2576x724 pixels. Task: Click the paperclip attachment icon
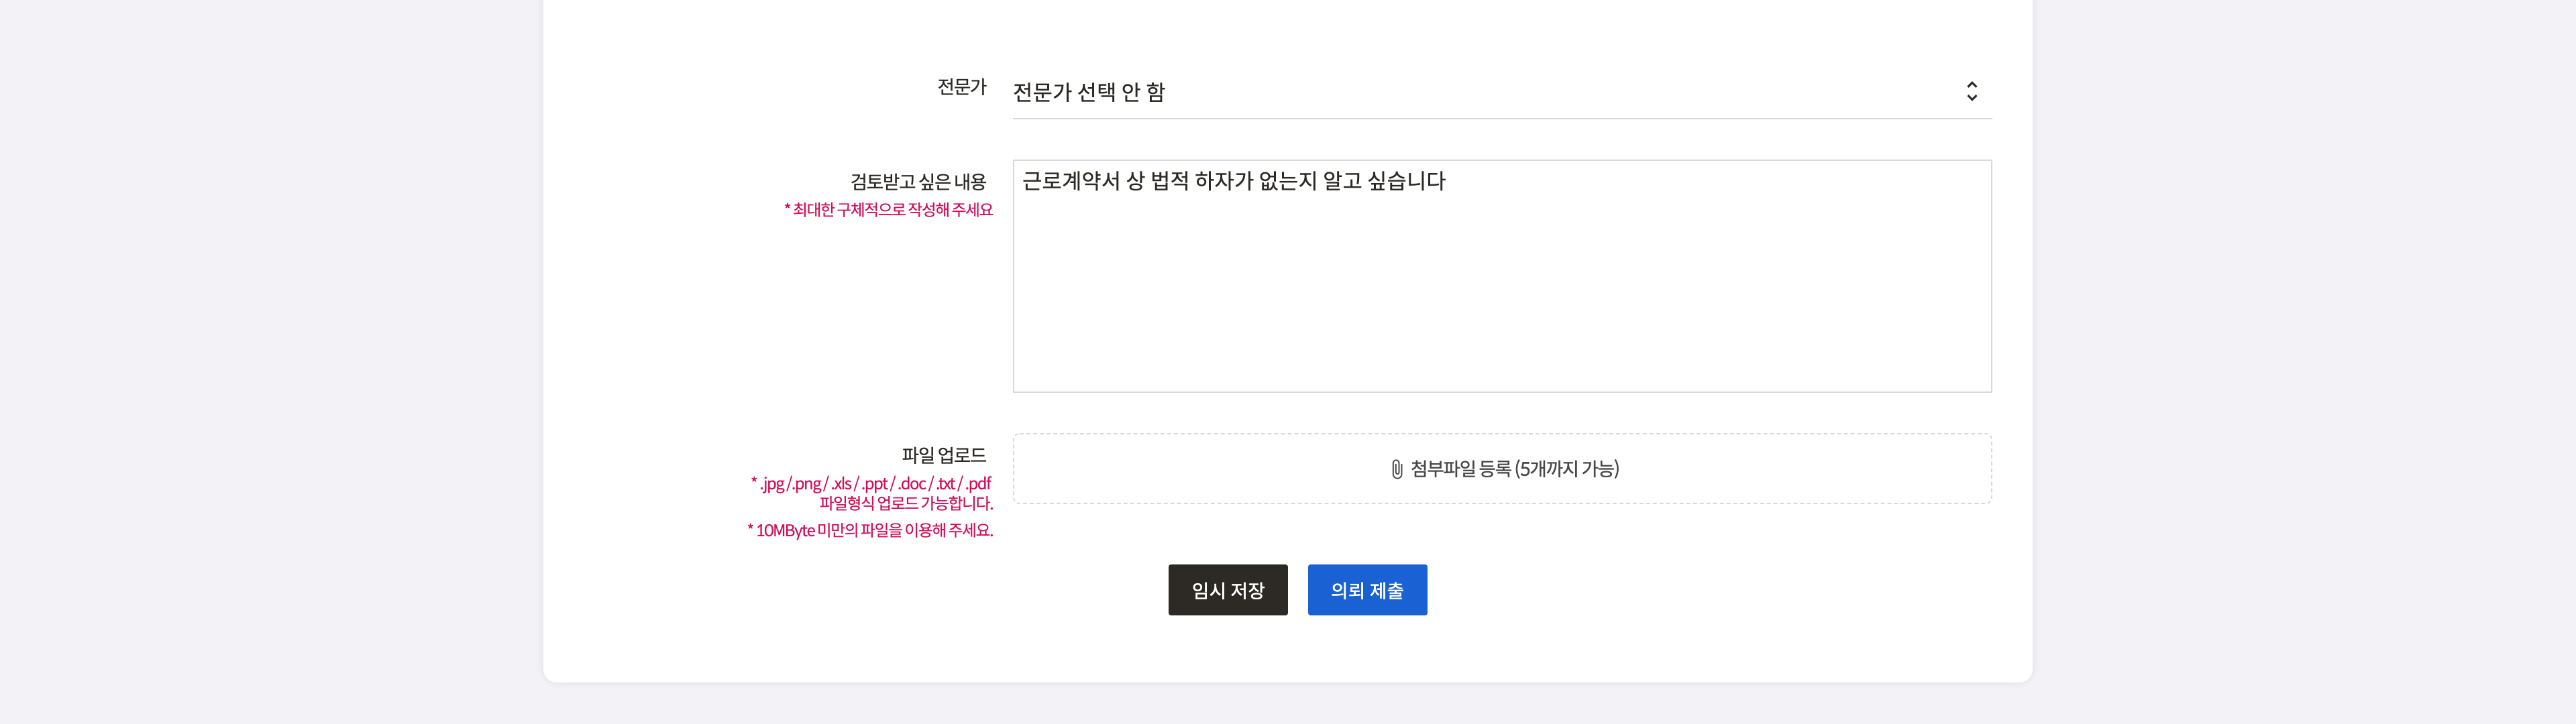1396,469
